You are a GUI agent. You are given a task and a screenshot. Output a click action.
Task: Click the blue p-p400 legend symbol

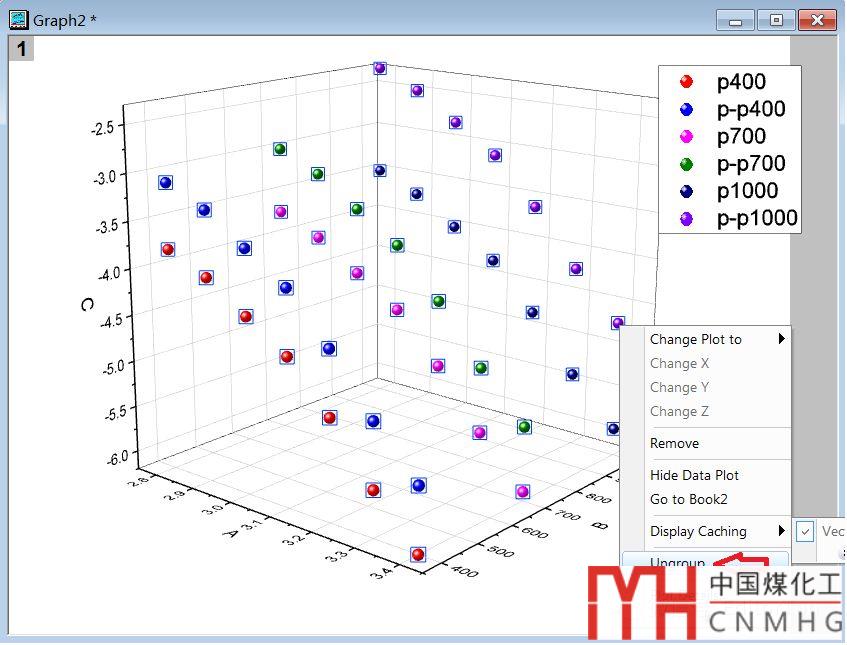point(686,109)
